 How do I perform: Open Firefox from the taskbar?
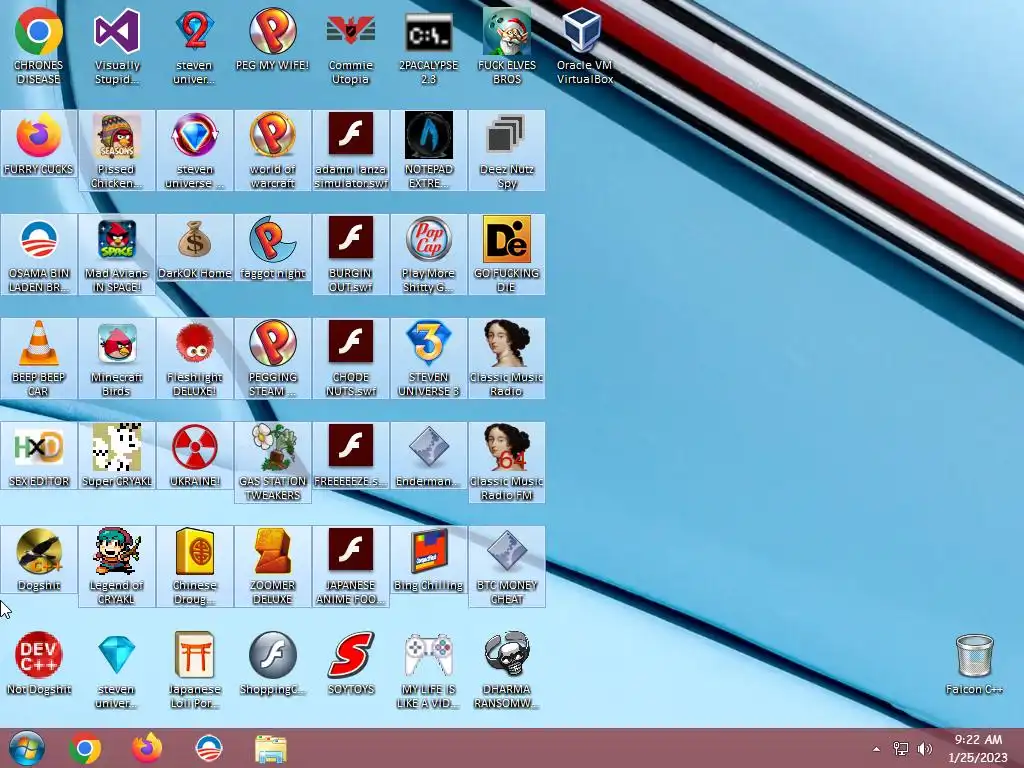[x=147, y=748]
